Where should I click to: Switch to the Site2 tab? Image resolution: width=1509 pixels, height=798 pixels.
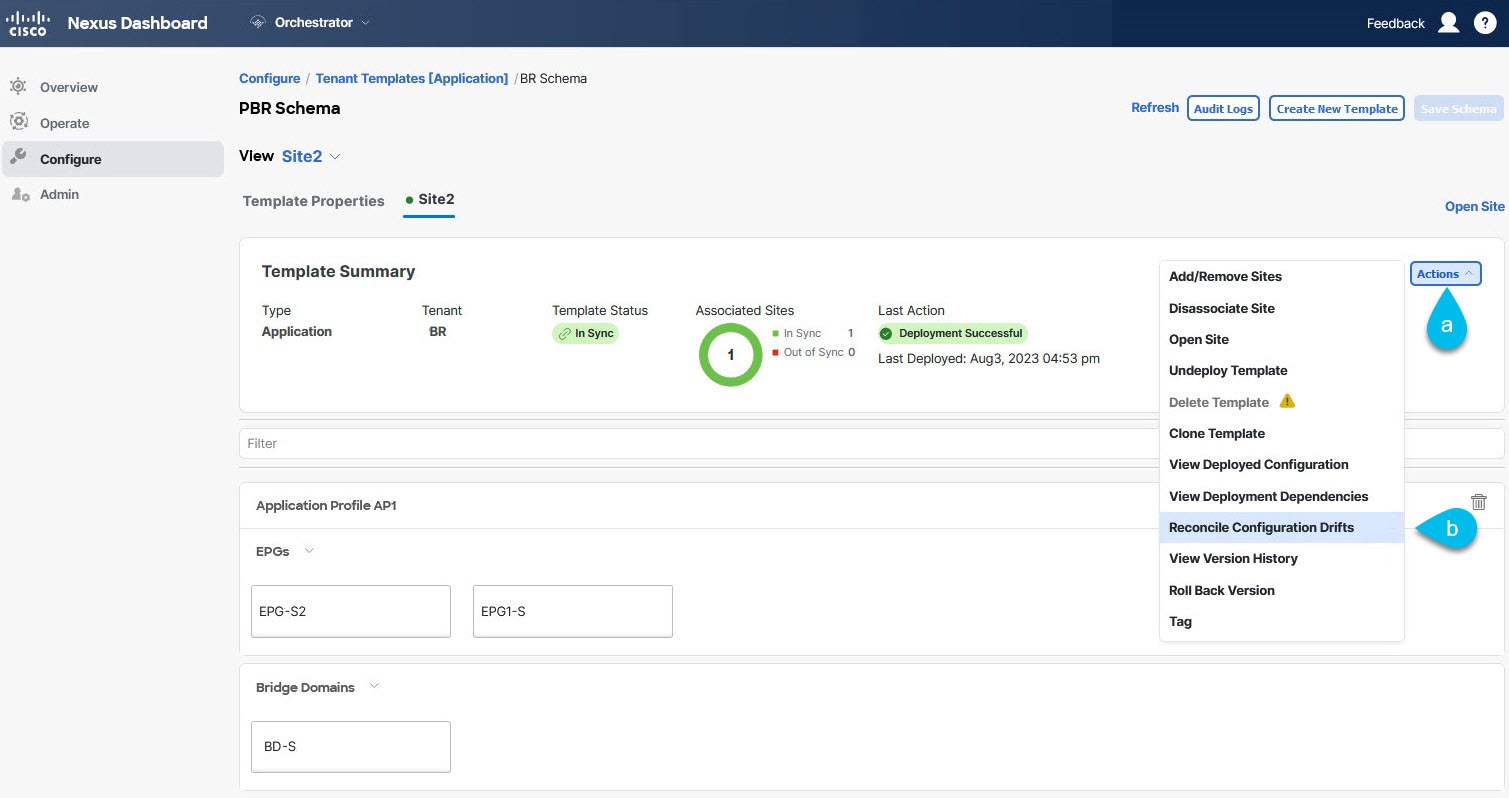click(430, 200)
